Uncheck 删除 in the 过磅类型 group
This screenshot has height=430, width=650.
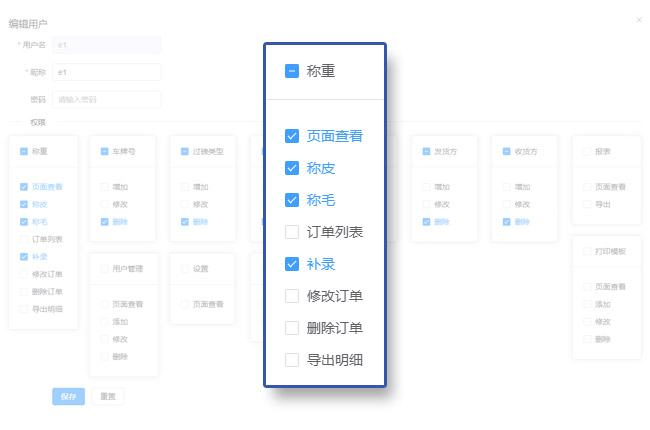[x=185, y=222]
